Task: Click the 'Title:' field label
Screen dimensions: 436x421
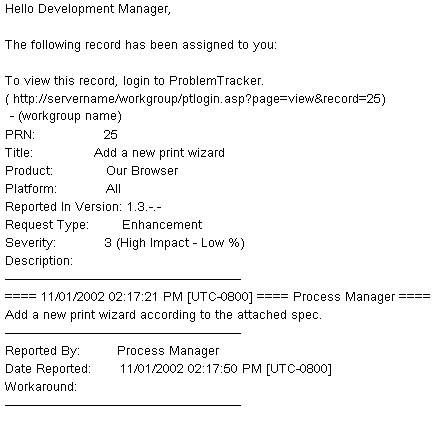Action: pos(19,153)
